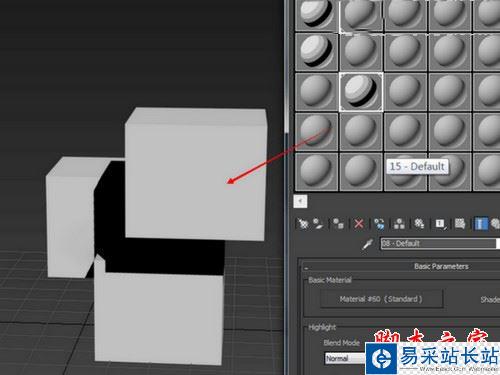
Task: Reset the material using the red X icon
Action: point(359,224)
